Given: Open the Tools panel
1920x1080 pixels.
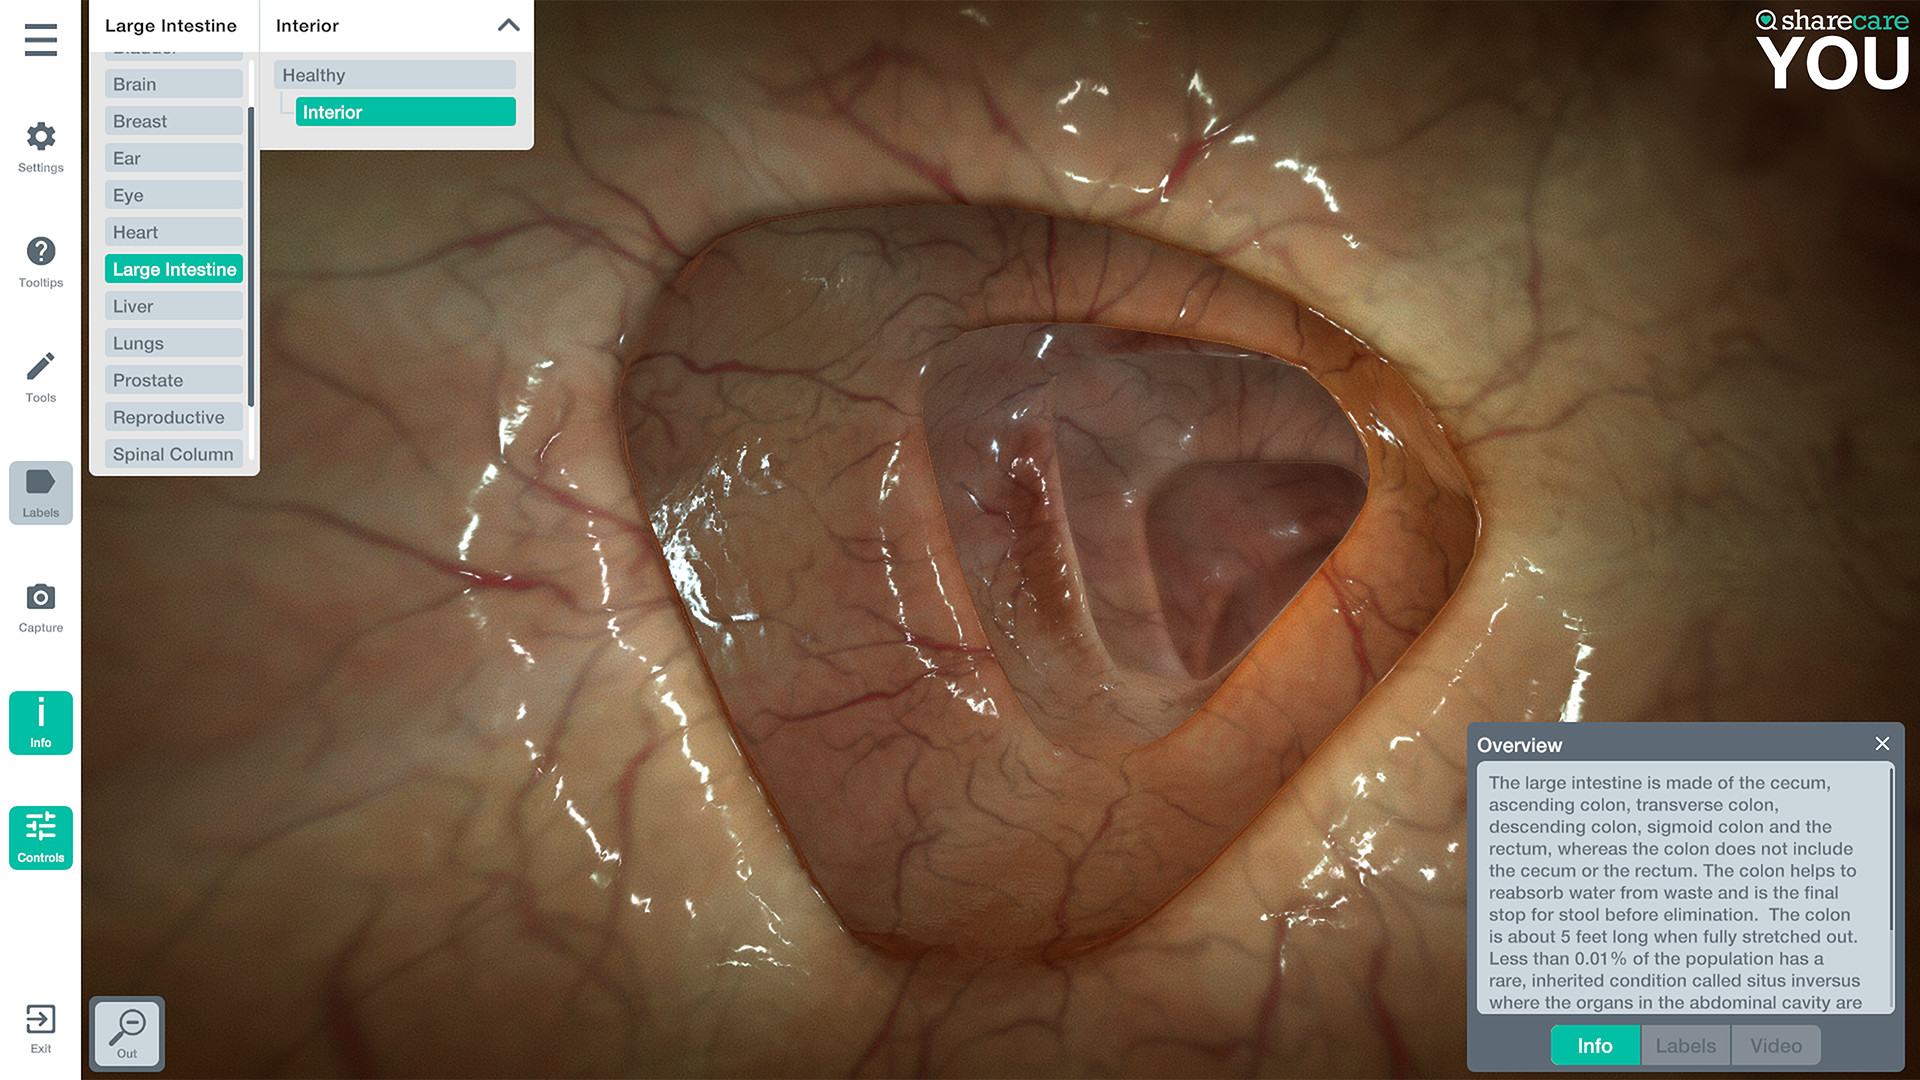Looking at the screenshot, I should coord(40,378).
